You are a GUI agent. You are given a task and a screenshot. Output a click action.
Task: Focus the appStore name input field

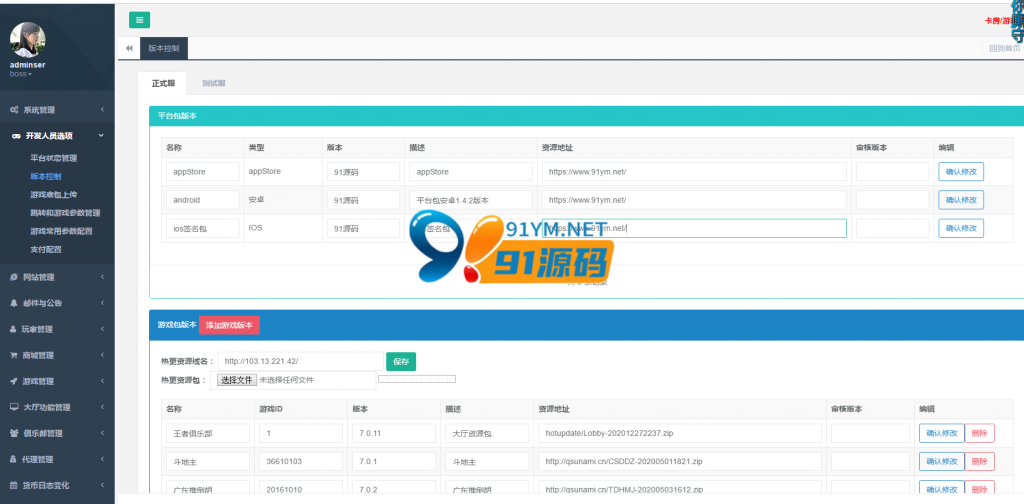[202, 172]
